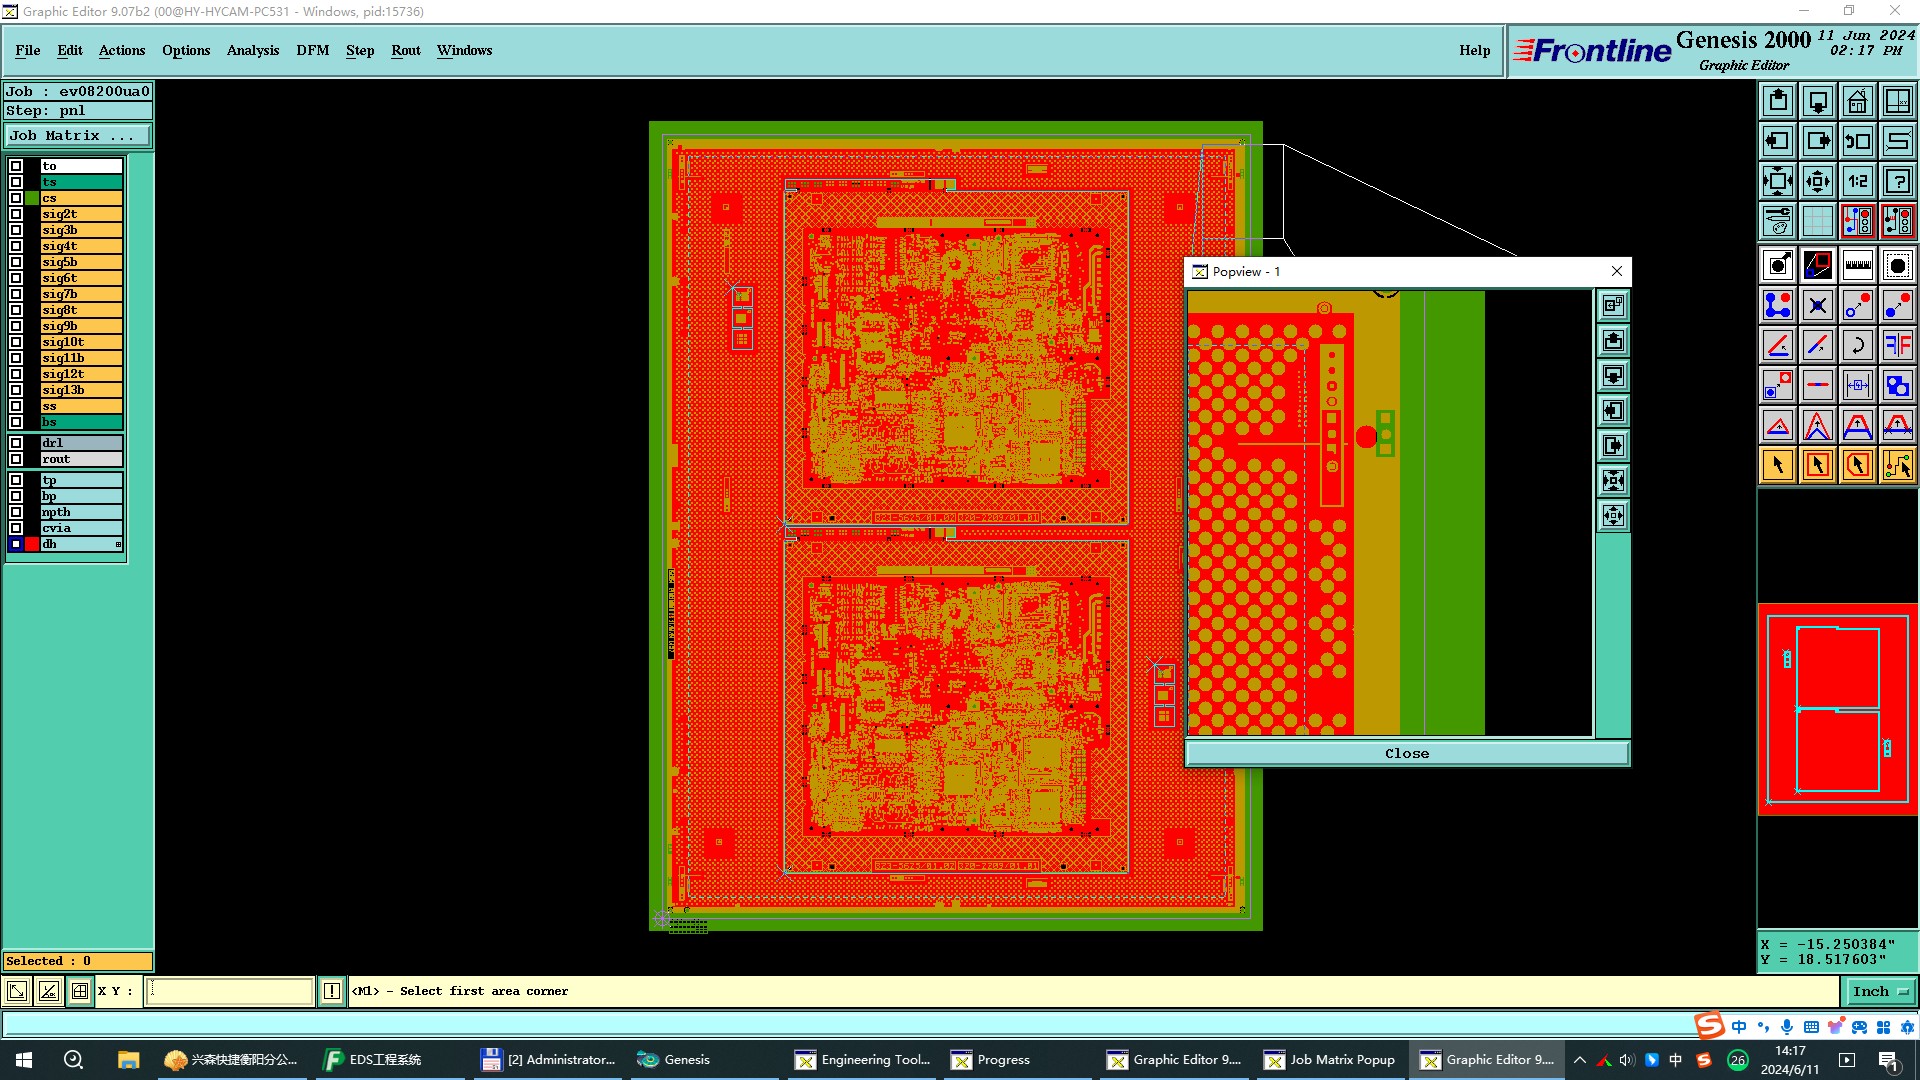This screenshot has height=1080, width=1920.
Task: Show hidden system tray icons chevron
Action: [x=1580, y=1060]
